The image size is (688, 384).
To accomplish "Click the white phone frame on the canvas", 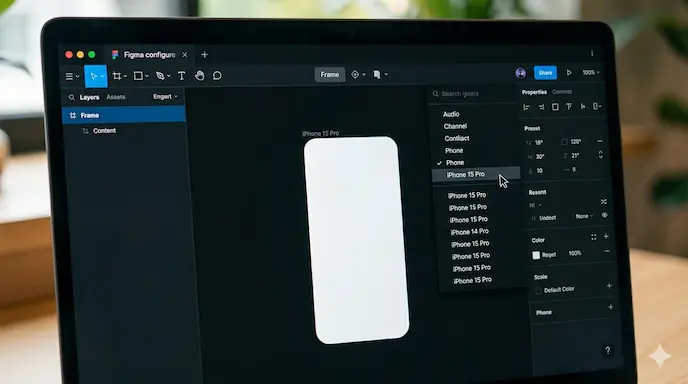I will coord(356,240).
